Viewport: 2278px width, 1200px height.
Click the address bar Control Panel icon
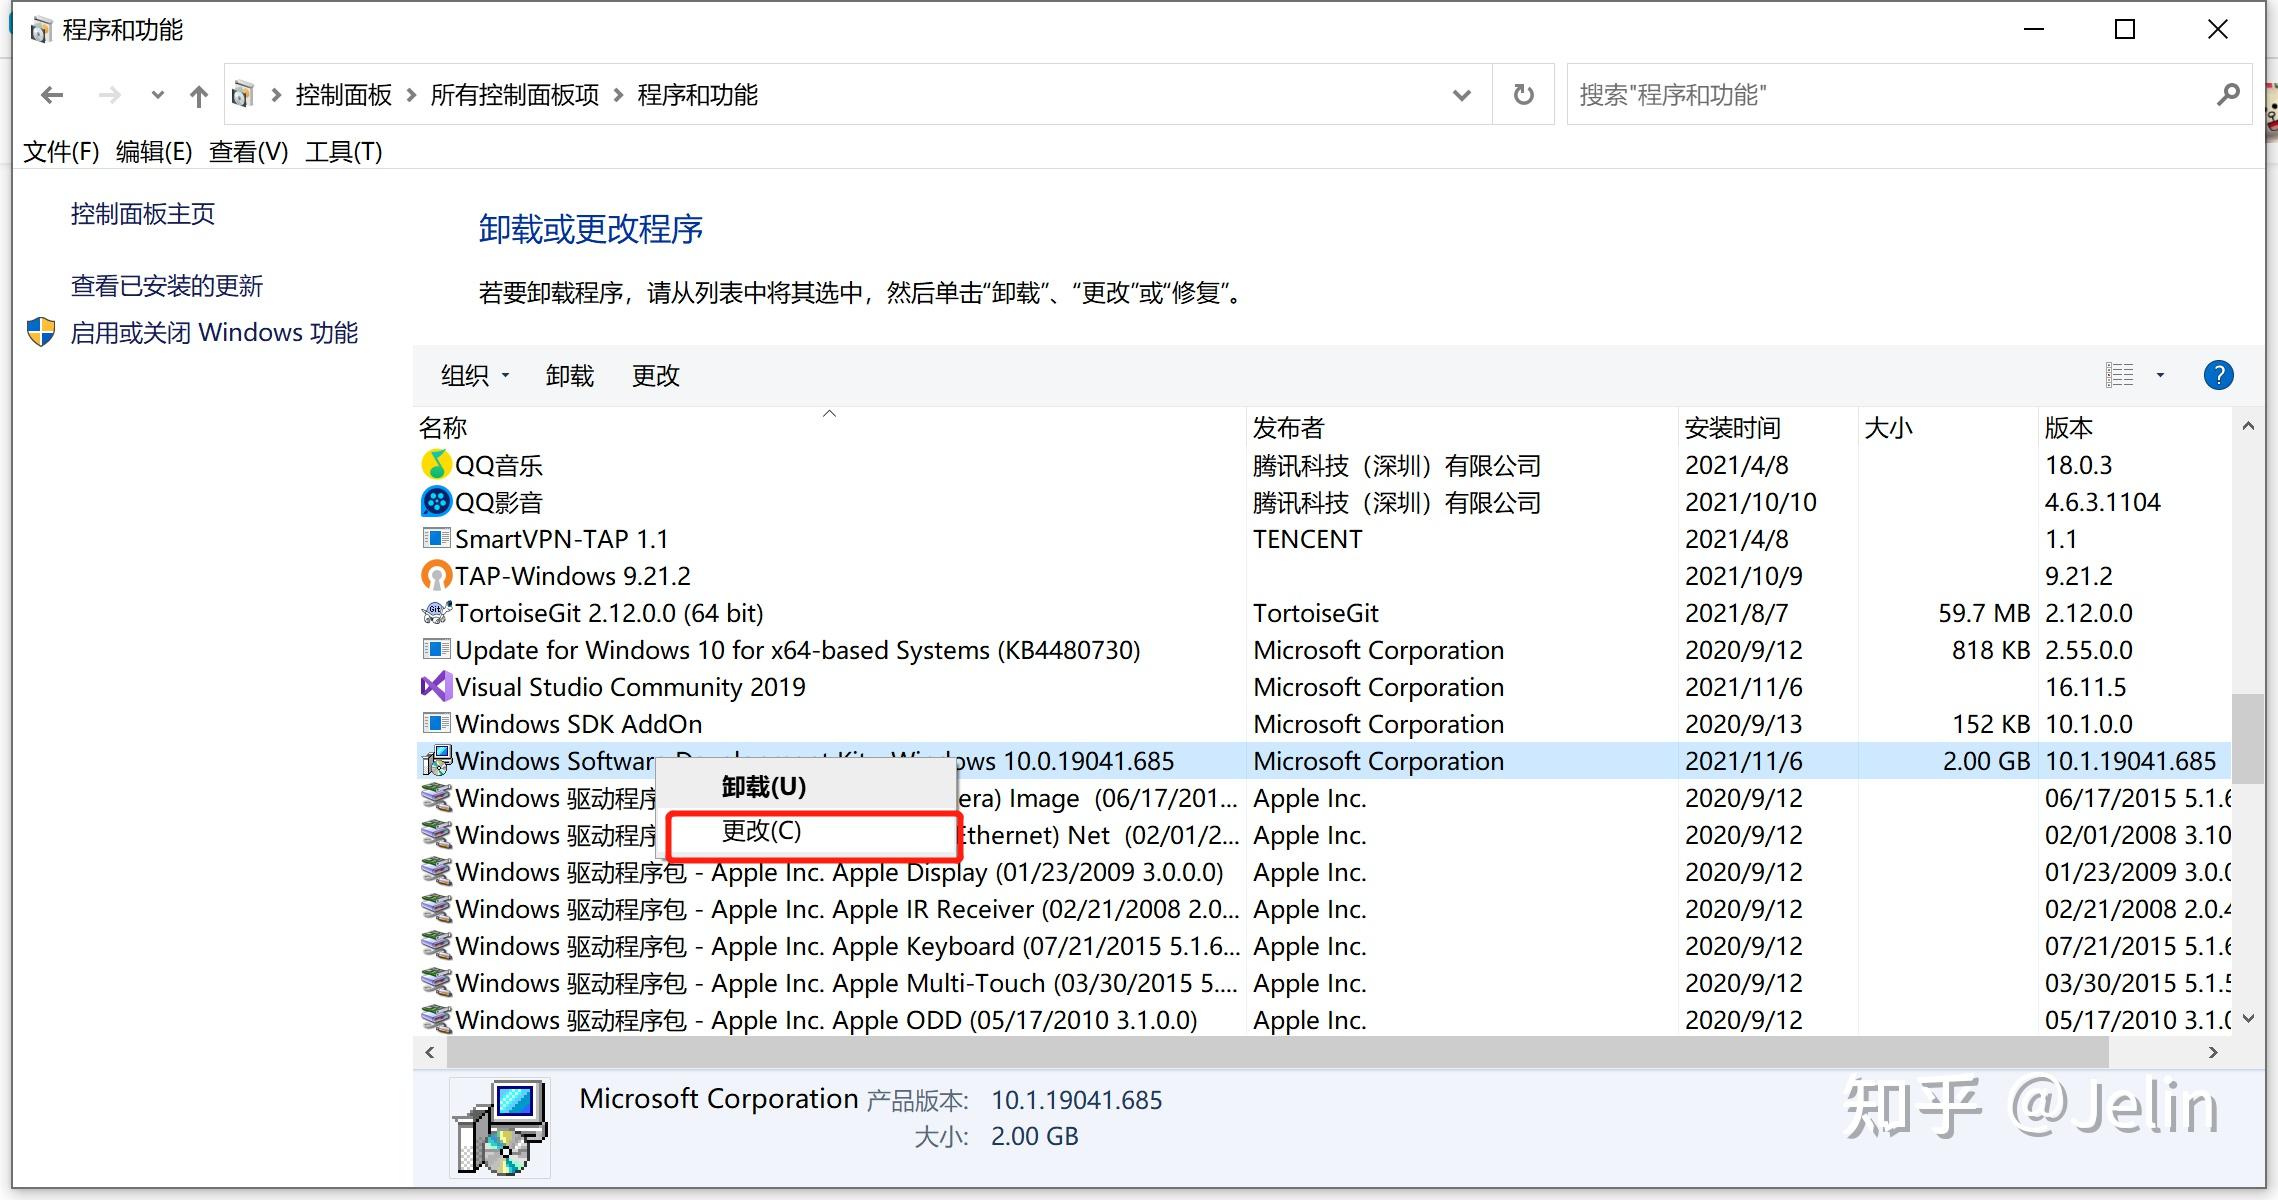click(x=242, y=95)
